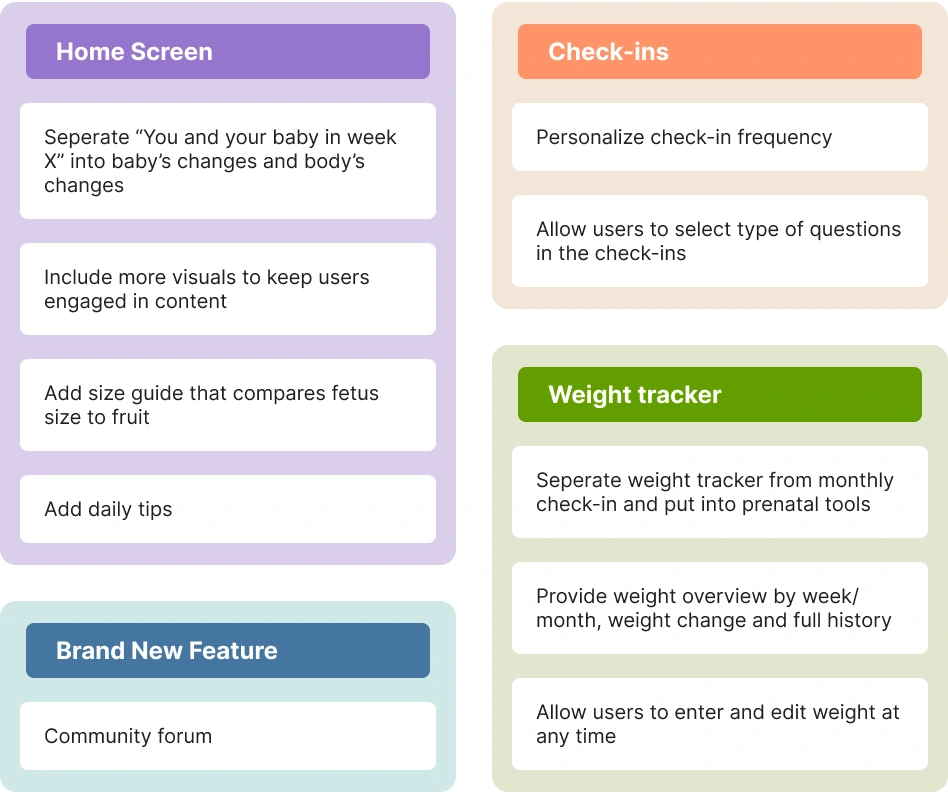Click the separate weight tracker card
Viewport: 948px width, 792px height.
(719, 492)
